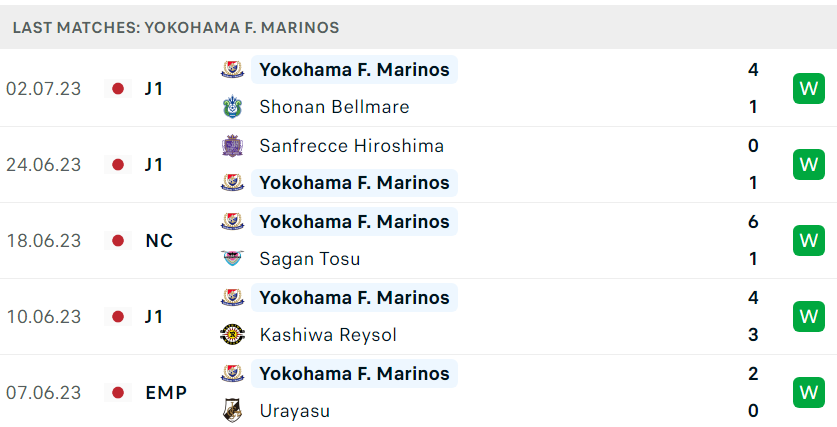Open Urayasu team page

click(x=295, y=411)
